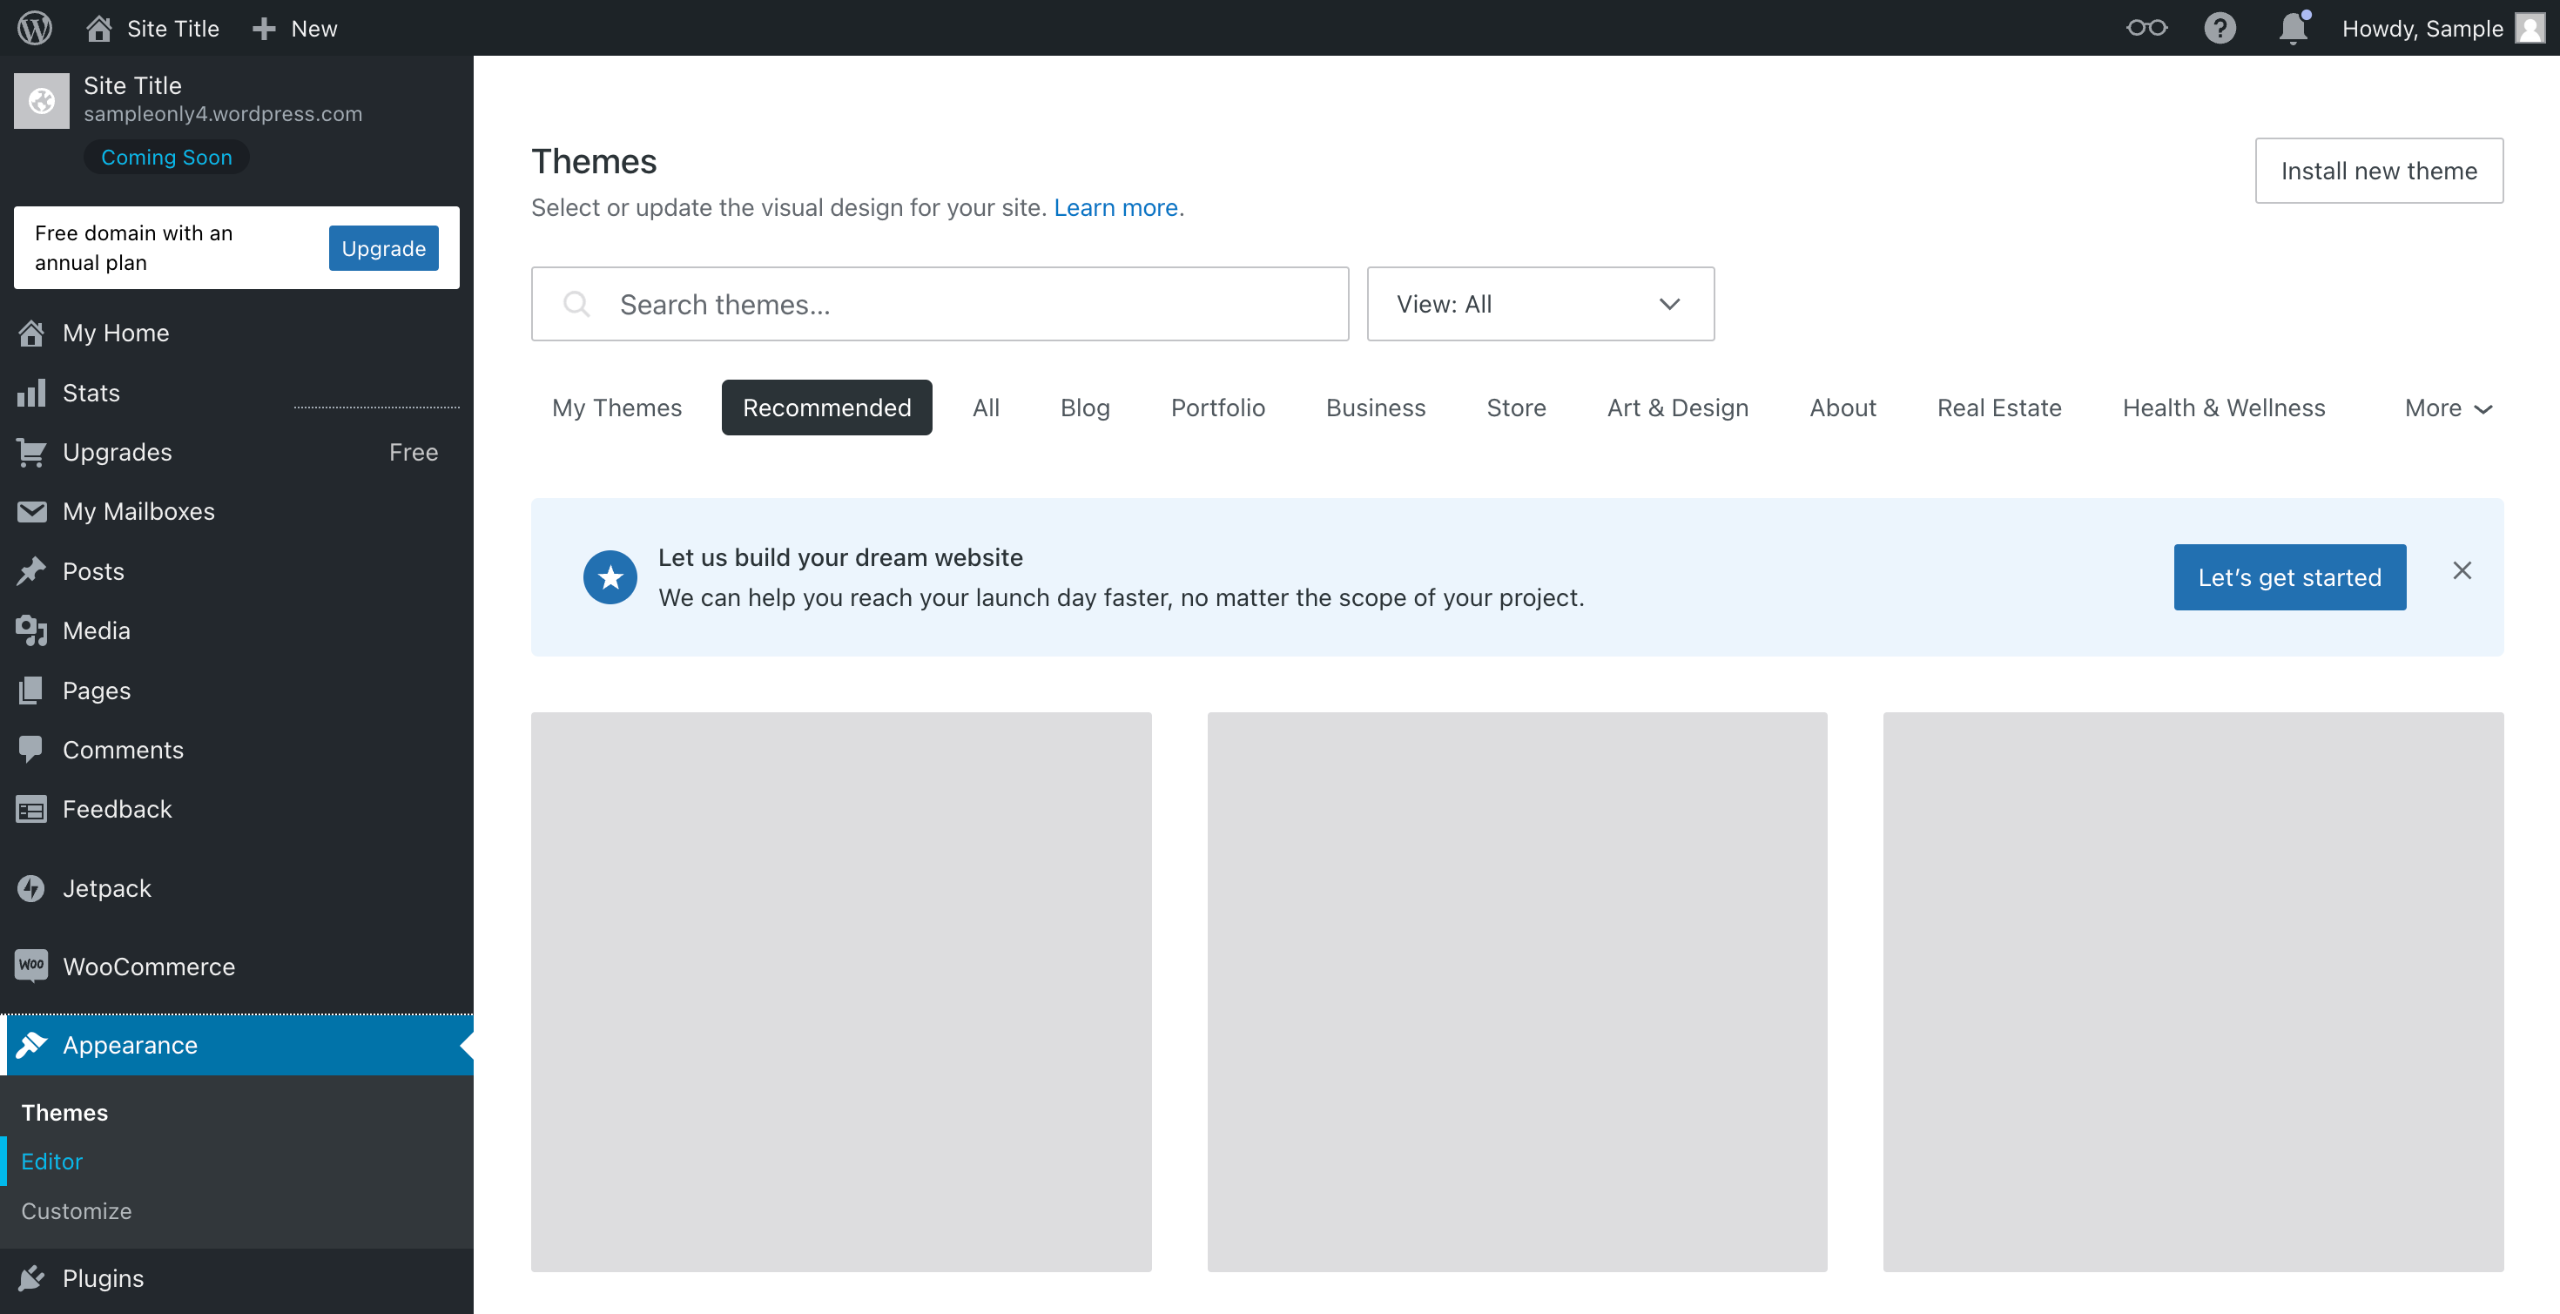2560x1314 pixels.
Task: Open the notifications bell icon
Action: 2292,27
